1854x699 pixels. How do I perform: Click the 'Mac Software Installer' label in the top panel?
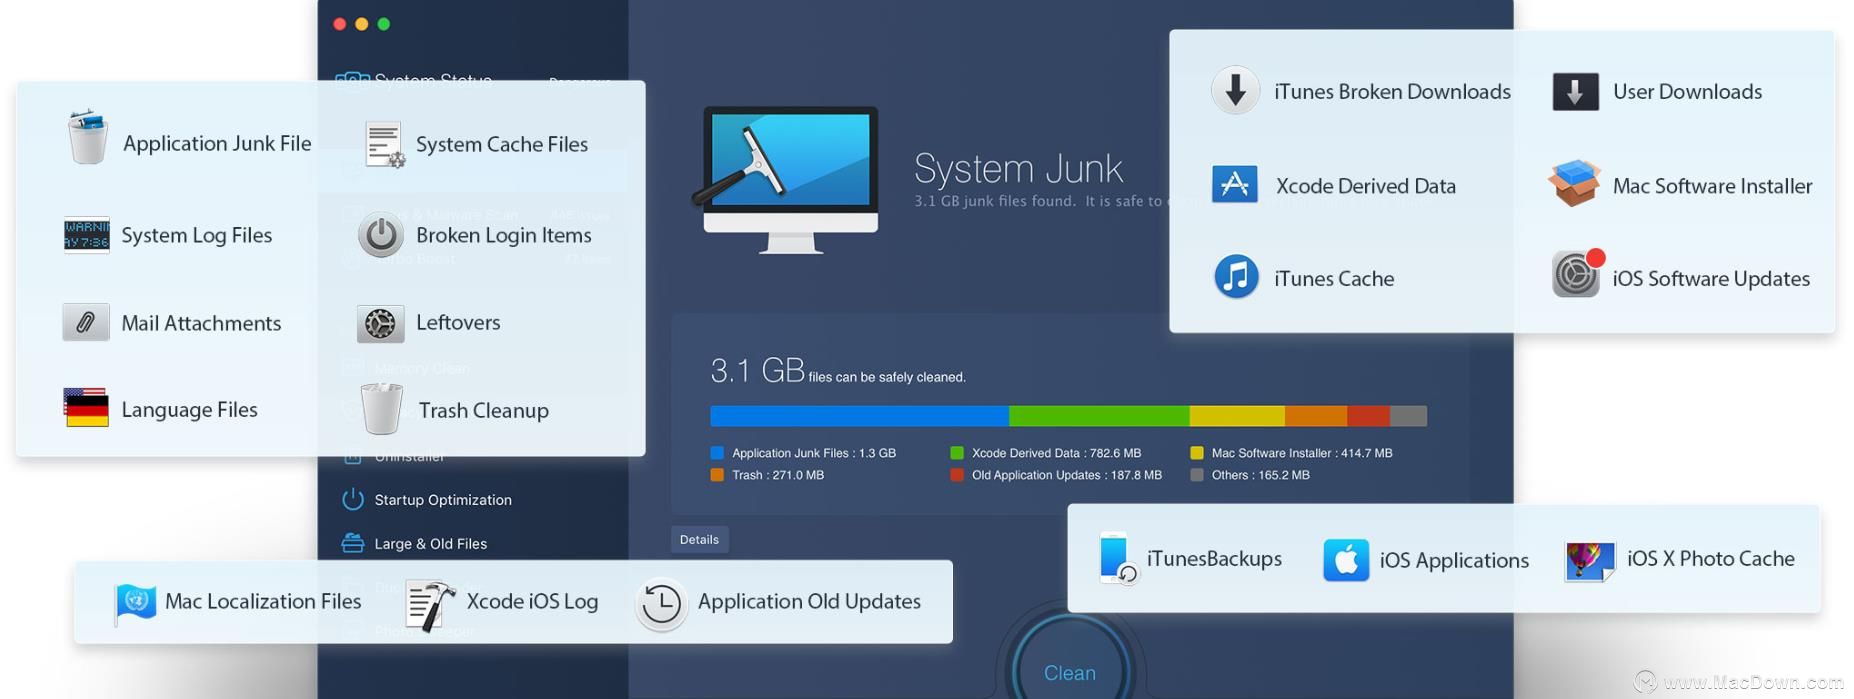(x=1712, y=186)
